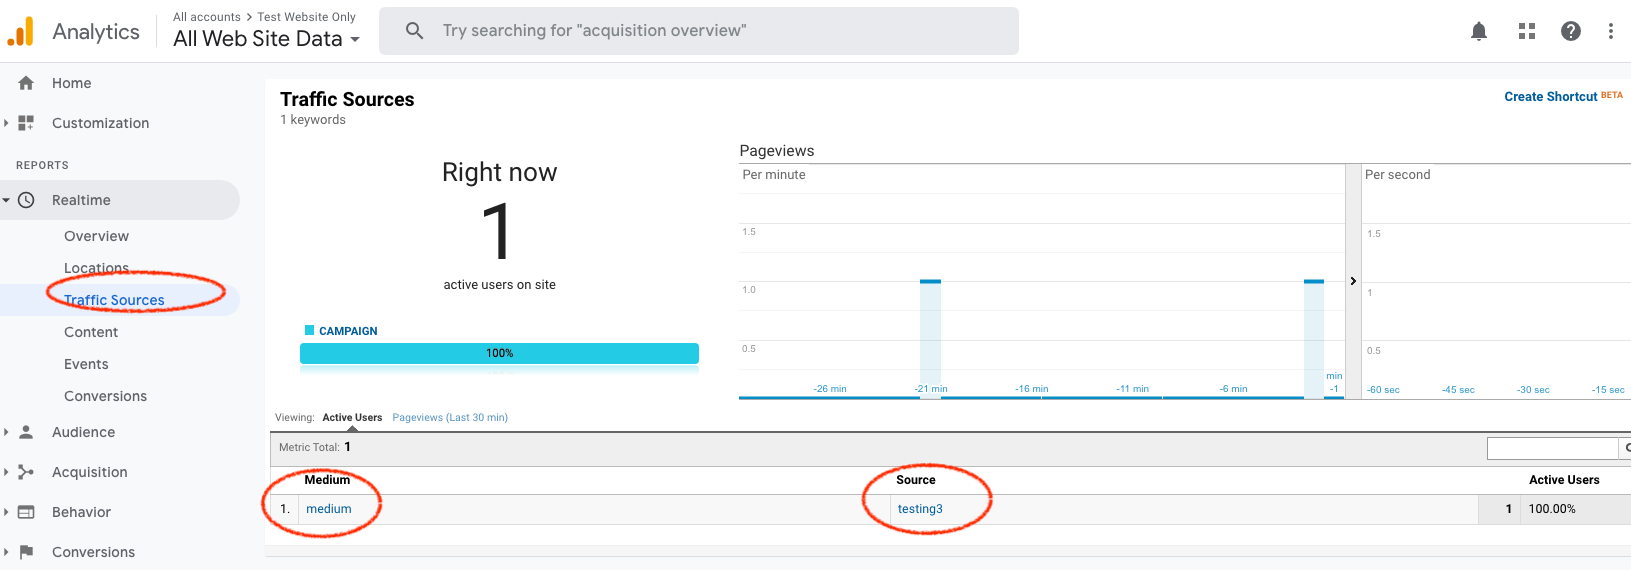
Task: Click the notifications bell icon
Action: pos(1478,31)
